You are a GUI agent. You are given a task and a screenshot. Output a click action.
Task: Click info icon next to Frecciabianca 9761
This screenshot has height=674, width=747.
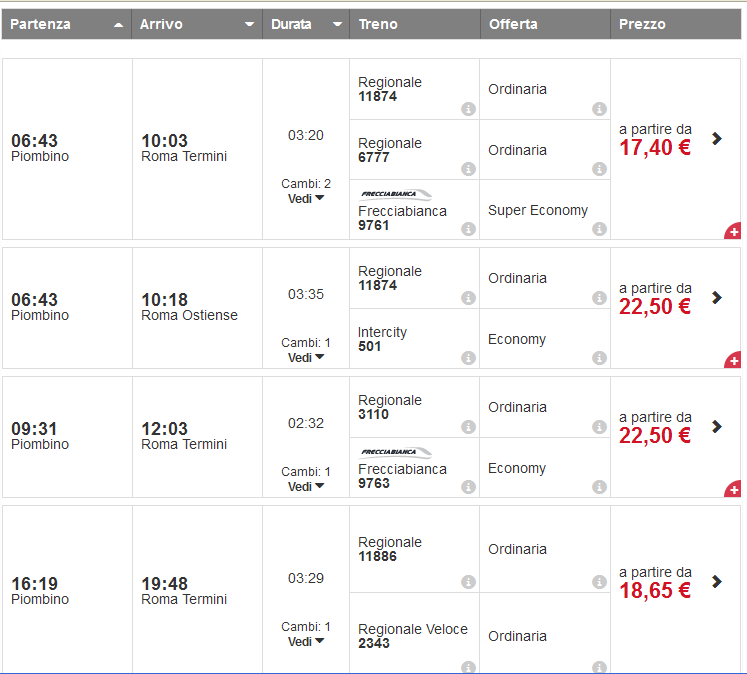tap(468, 229)
